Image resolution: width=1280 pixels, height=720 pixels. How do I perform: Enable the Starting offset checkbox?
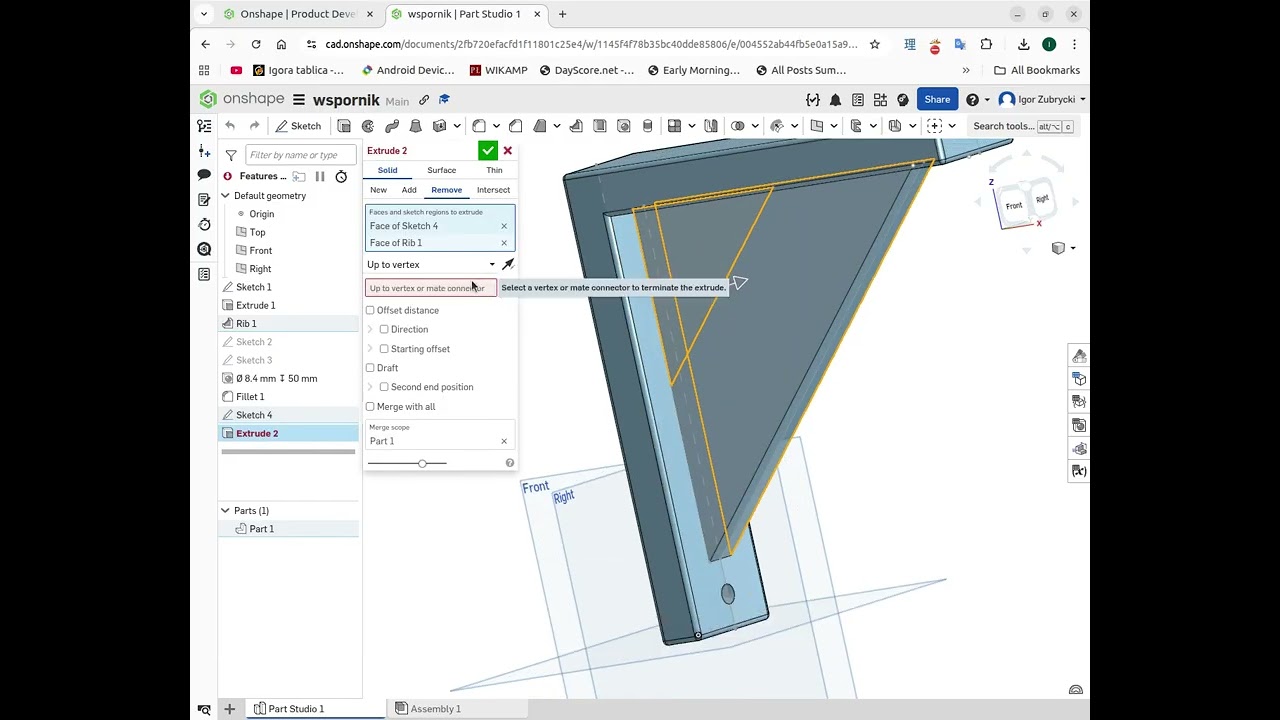coord(384,349)
